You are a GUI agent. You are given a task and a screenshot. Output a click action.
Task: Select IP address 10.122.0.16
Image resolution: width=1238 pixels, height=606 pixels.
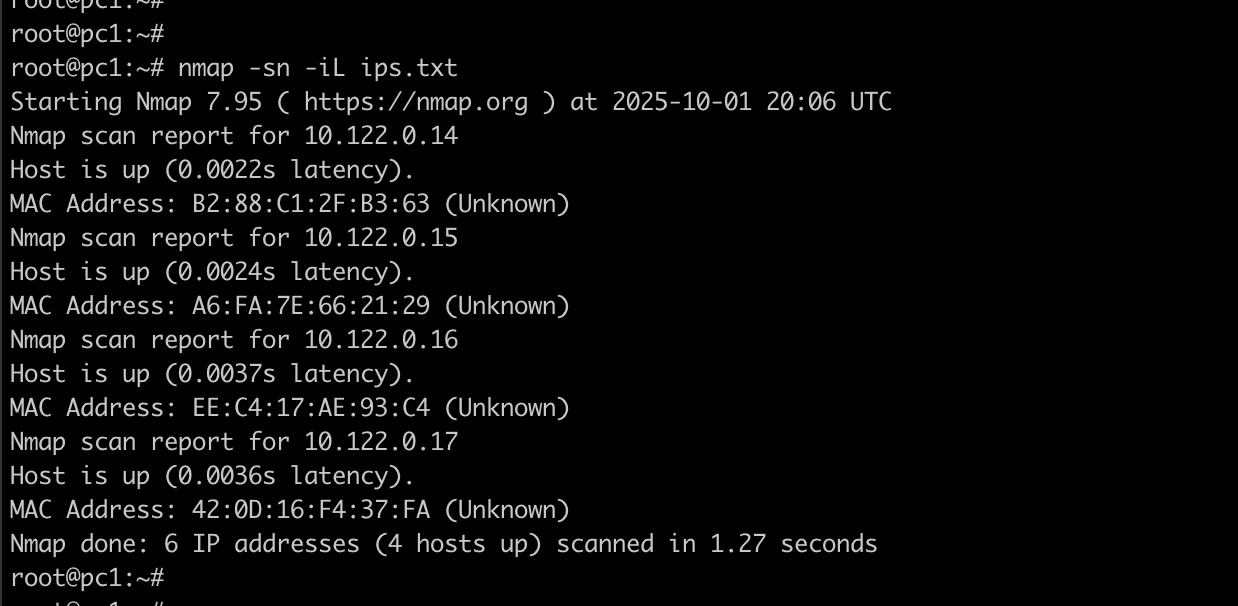[381, 340]
